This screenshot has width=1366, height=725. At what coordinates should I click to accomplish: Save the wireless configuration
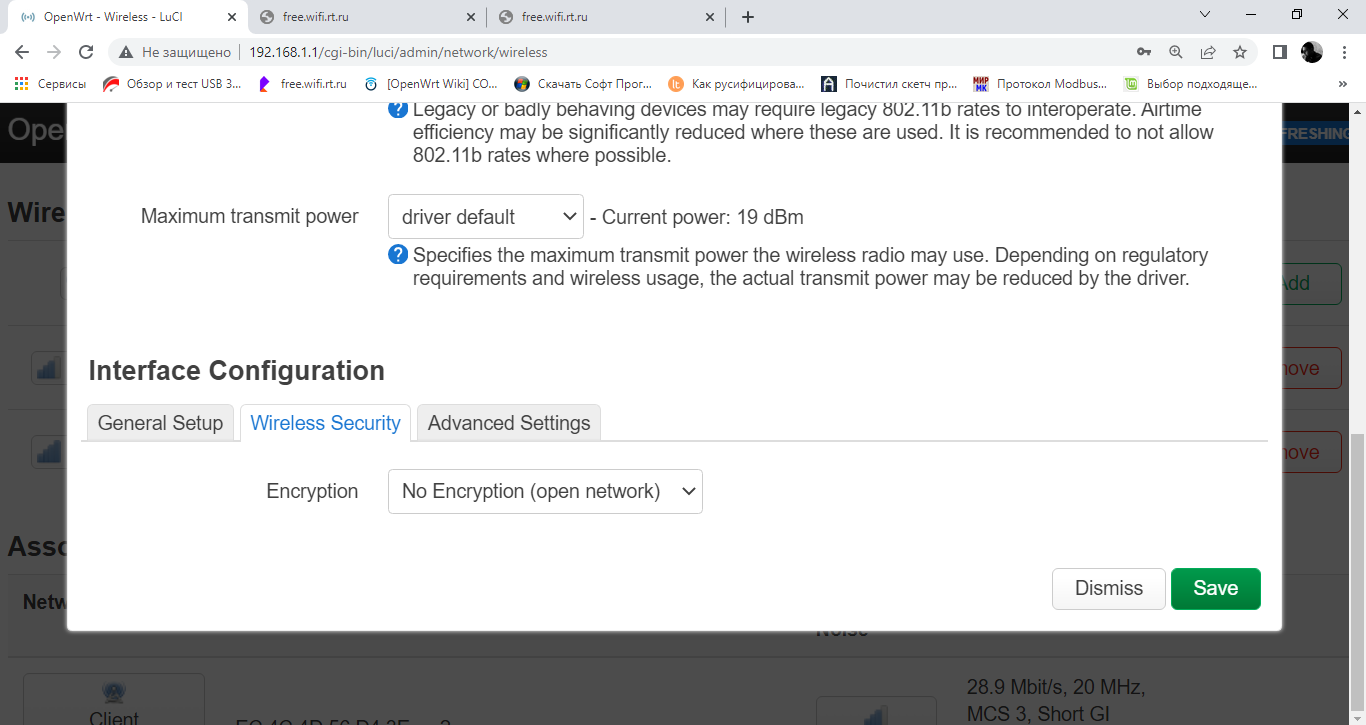click(1215, 589)
